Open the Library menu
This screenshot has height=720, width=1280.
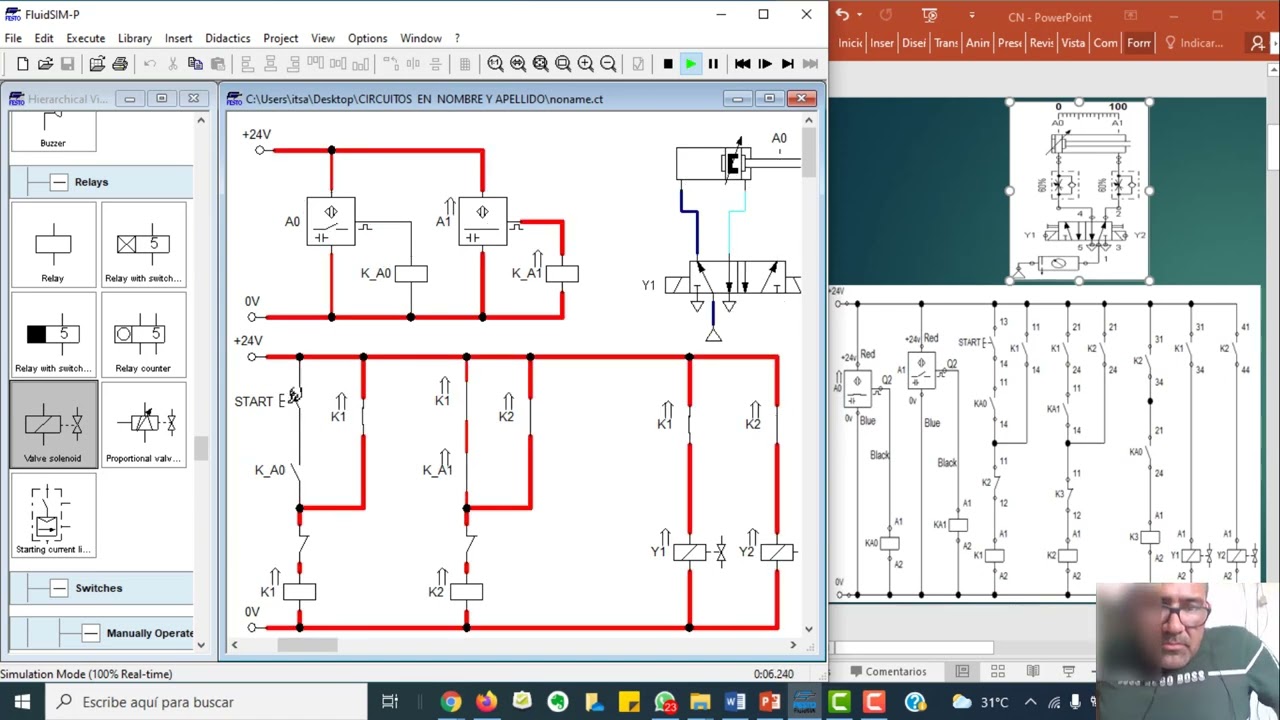click(134, 38)
